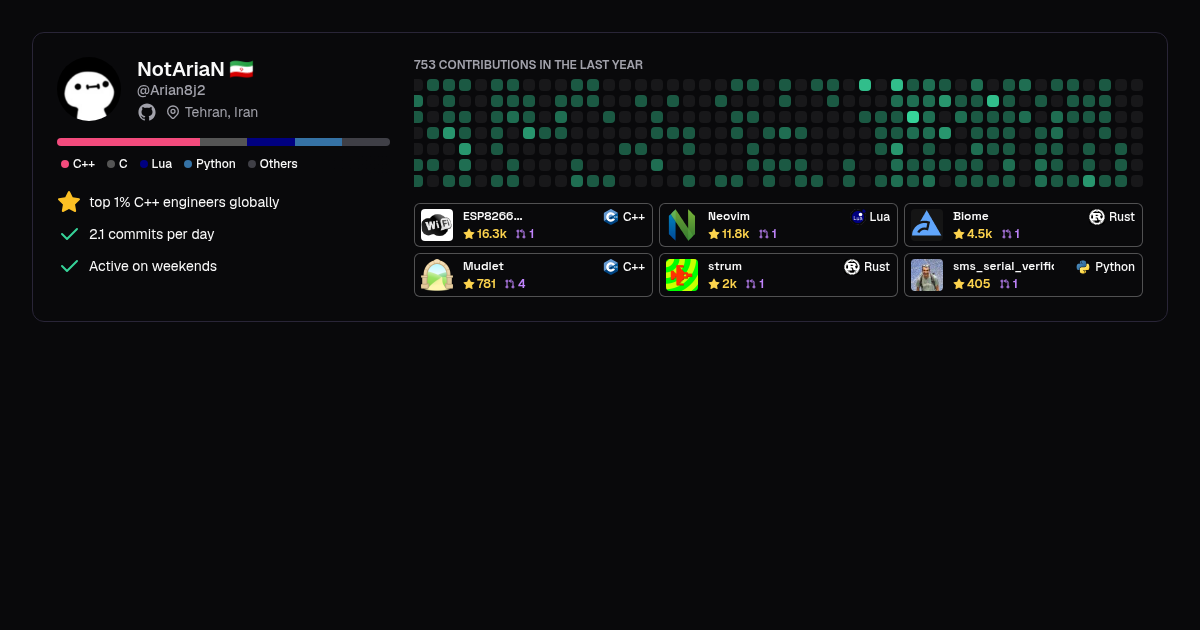
Task: Click the Python language icon on sms_serial_verific card
Action: coord(1083,267)
